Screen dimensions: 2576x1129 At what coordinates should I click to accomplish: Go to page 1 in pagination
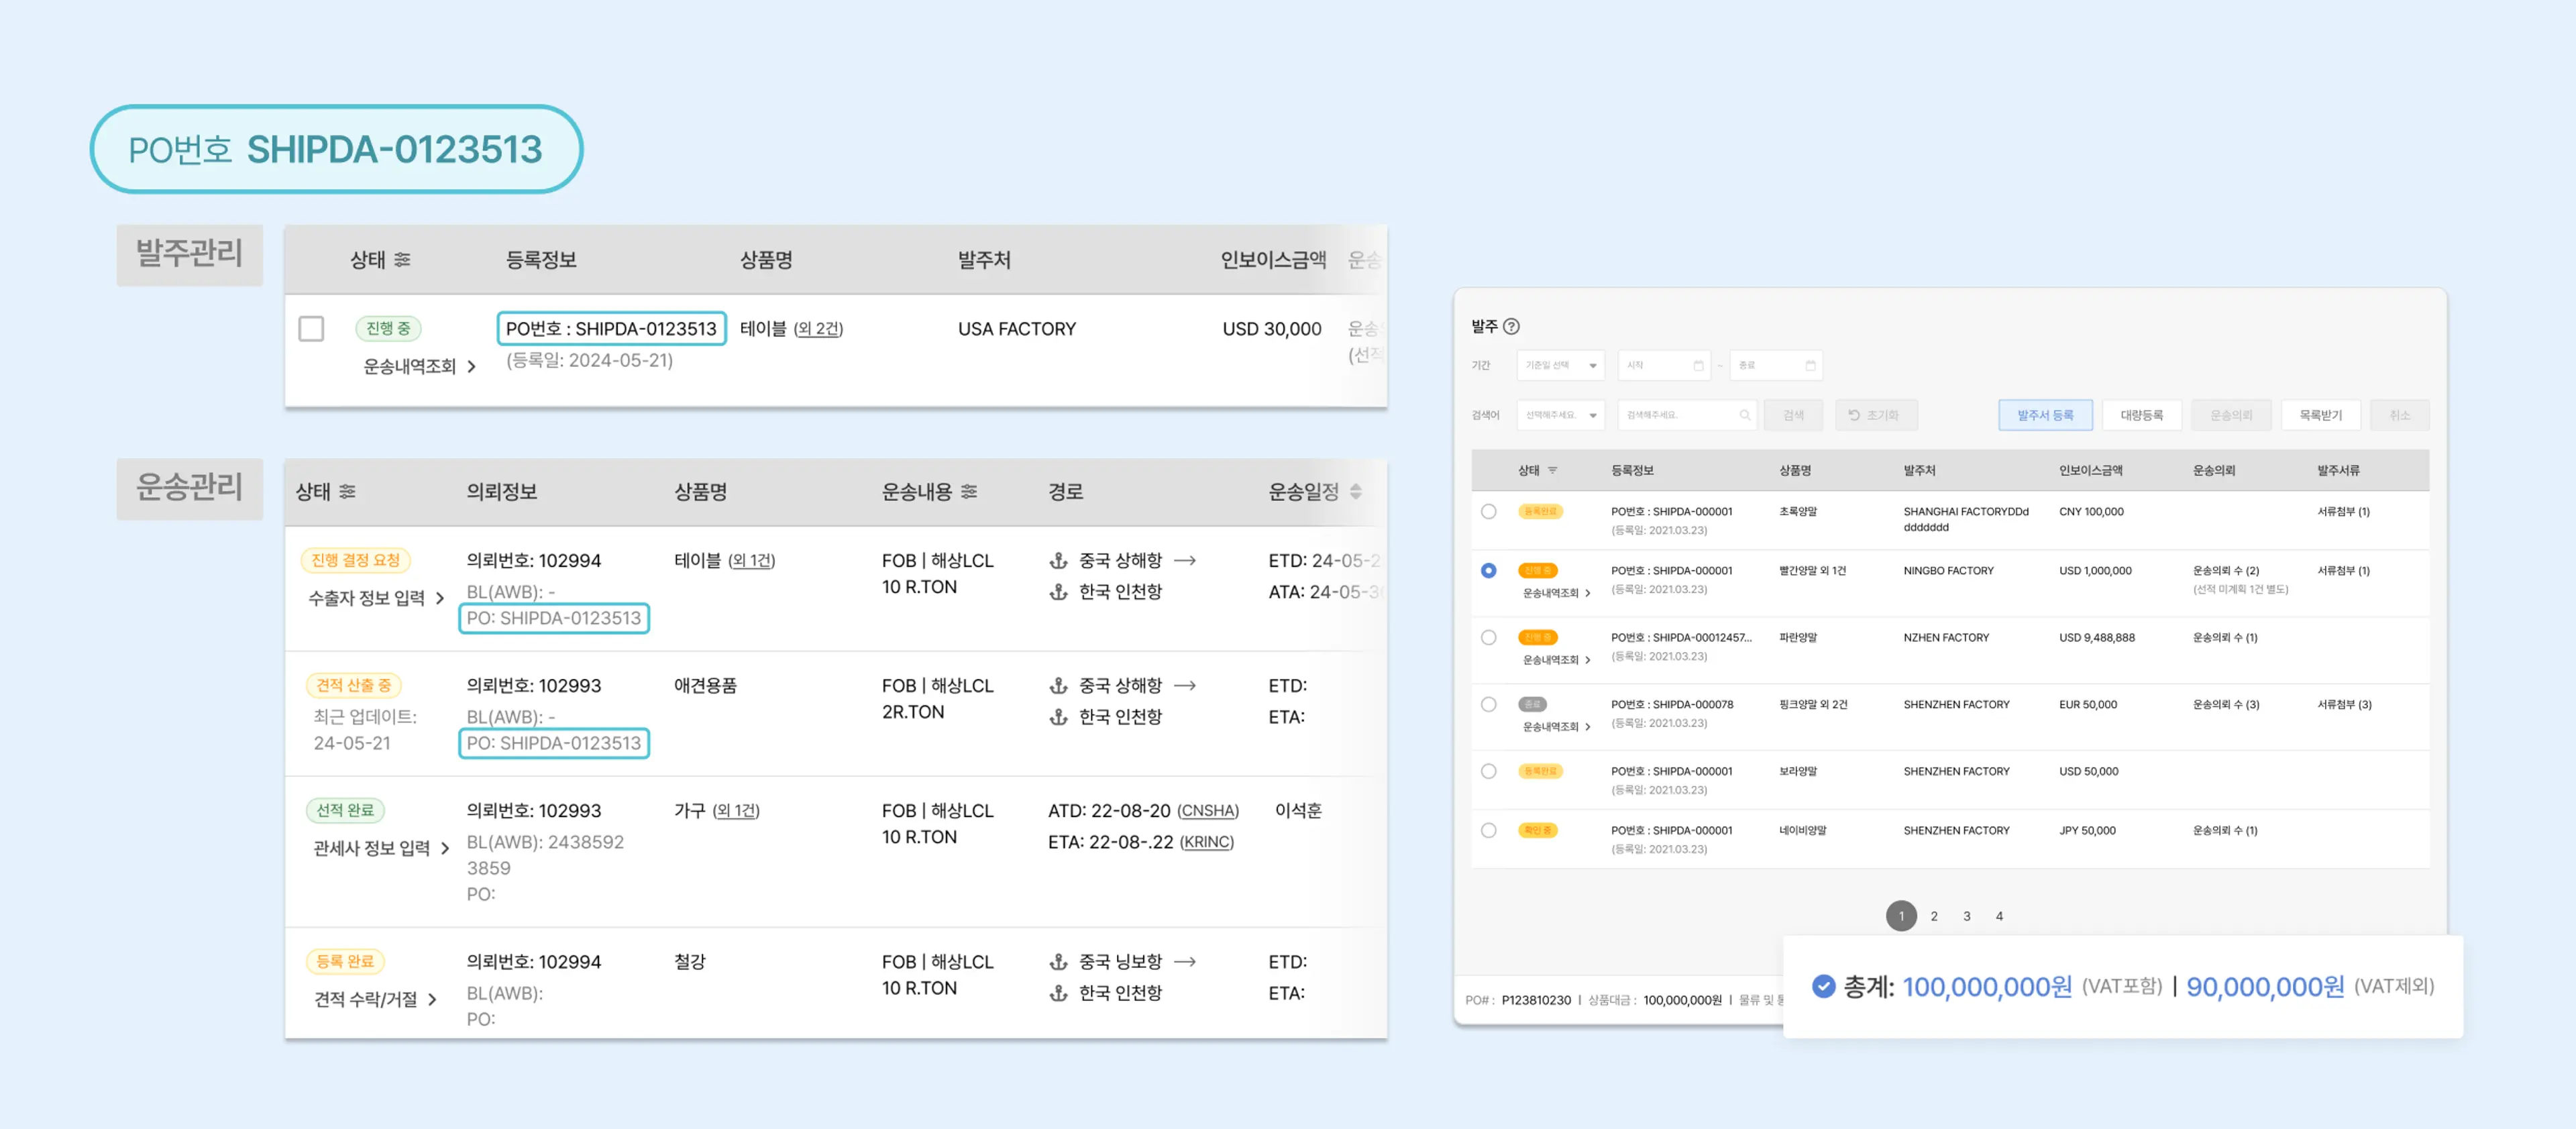click(1901, 916)
